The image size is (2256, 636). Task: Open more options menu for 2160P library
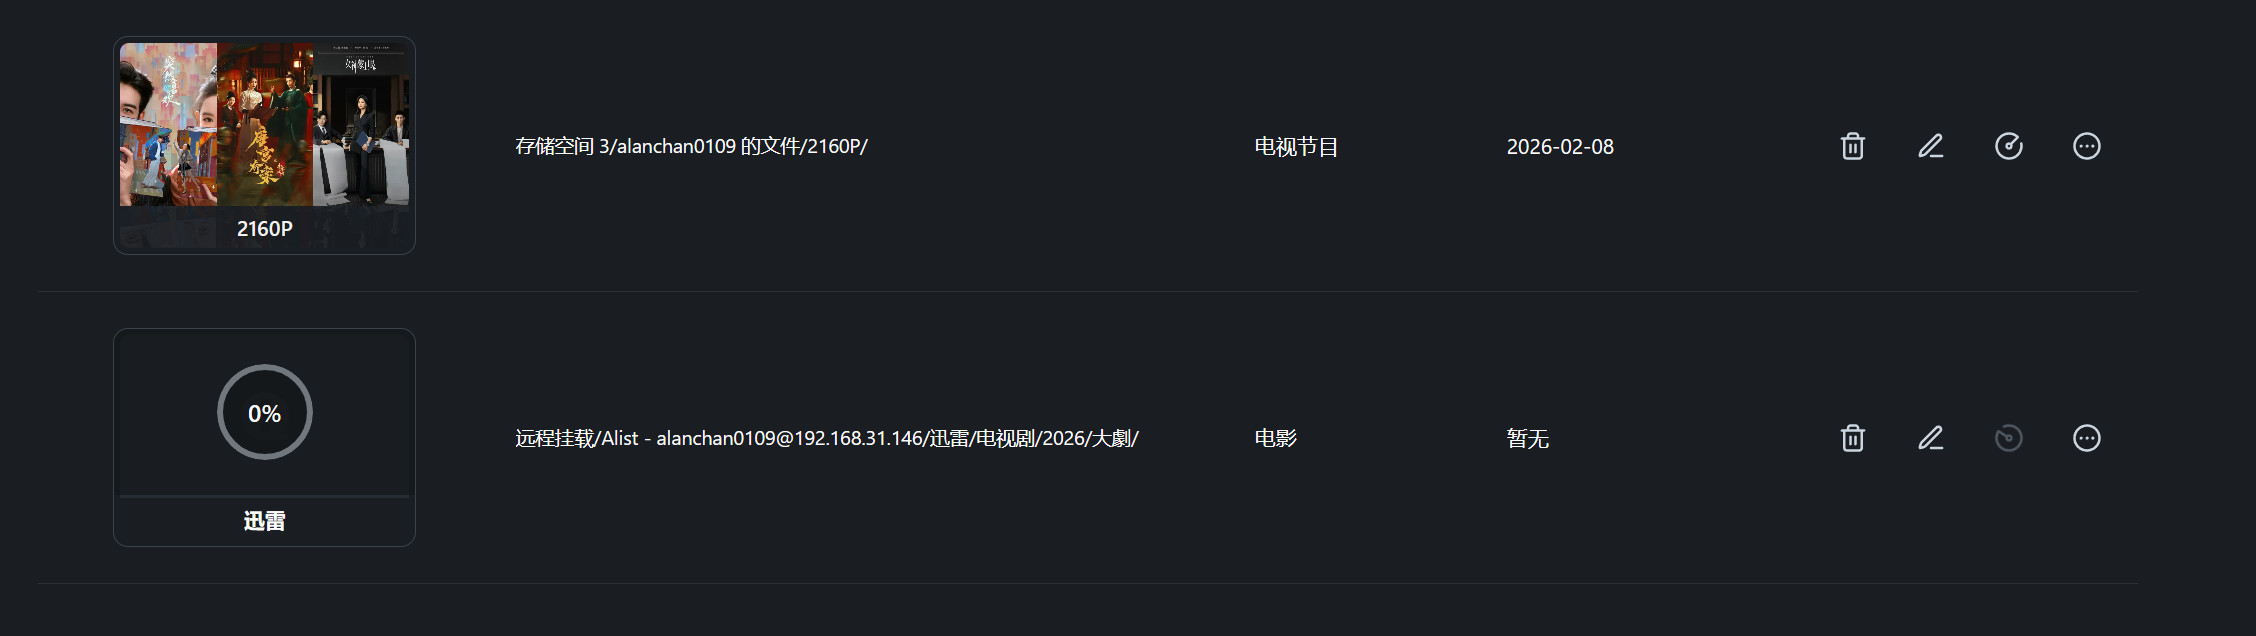pos(2086,146)
